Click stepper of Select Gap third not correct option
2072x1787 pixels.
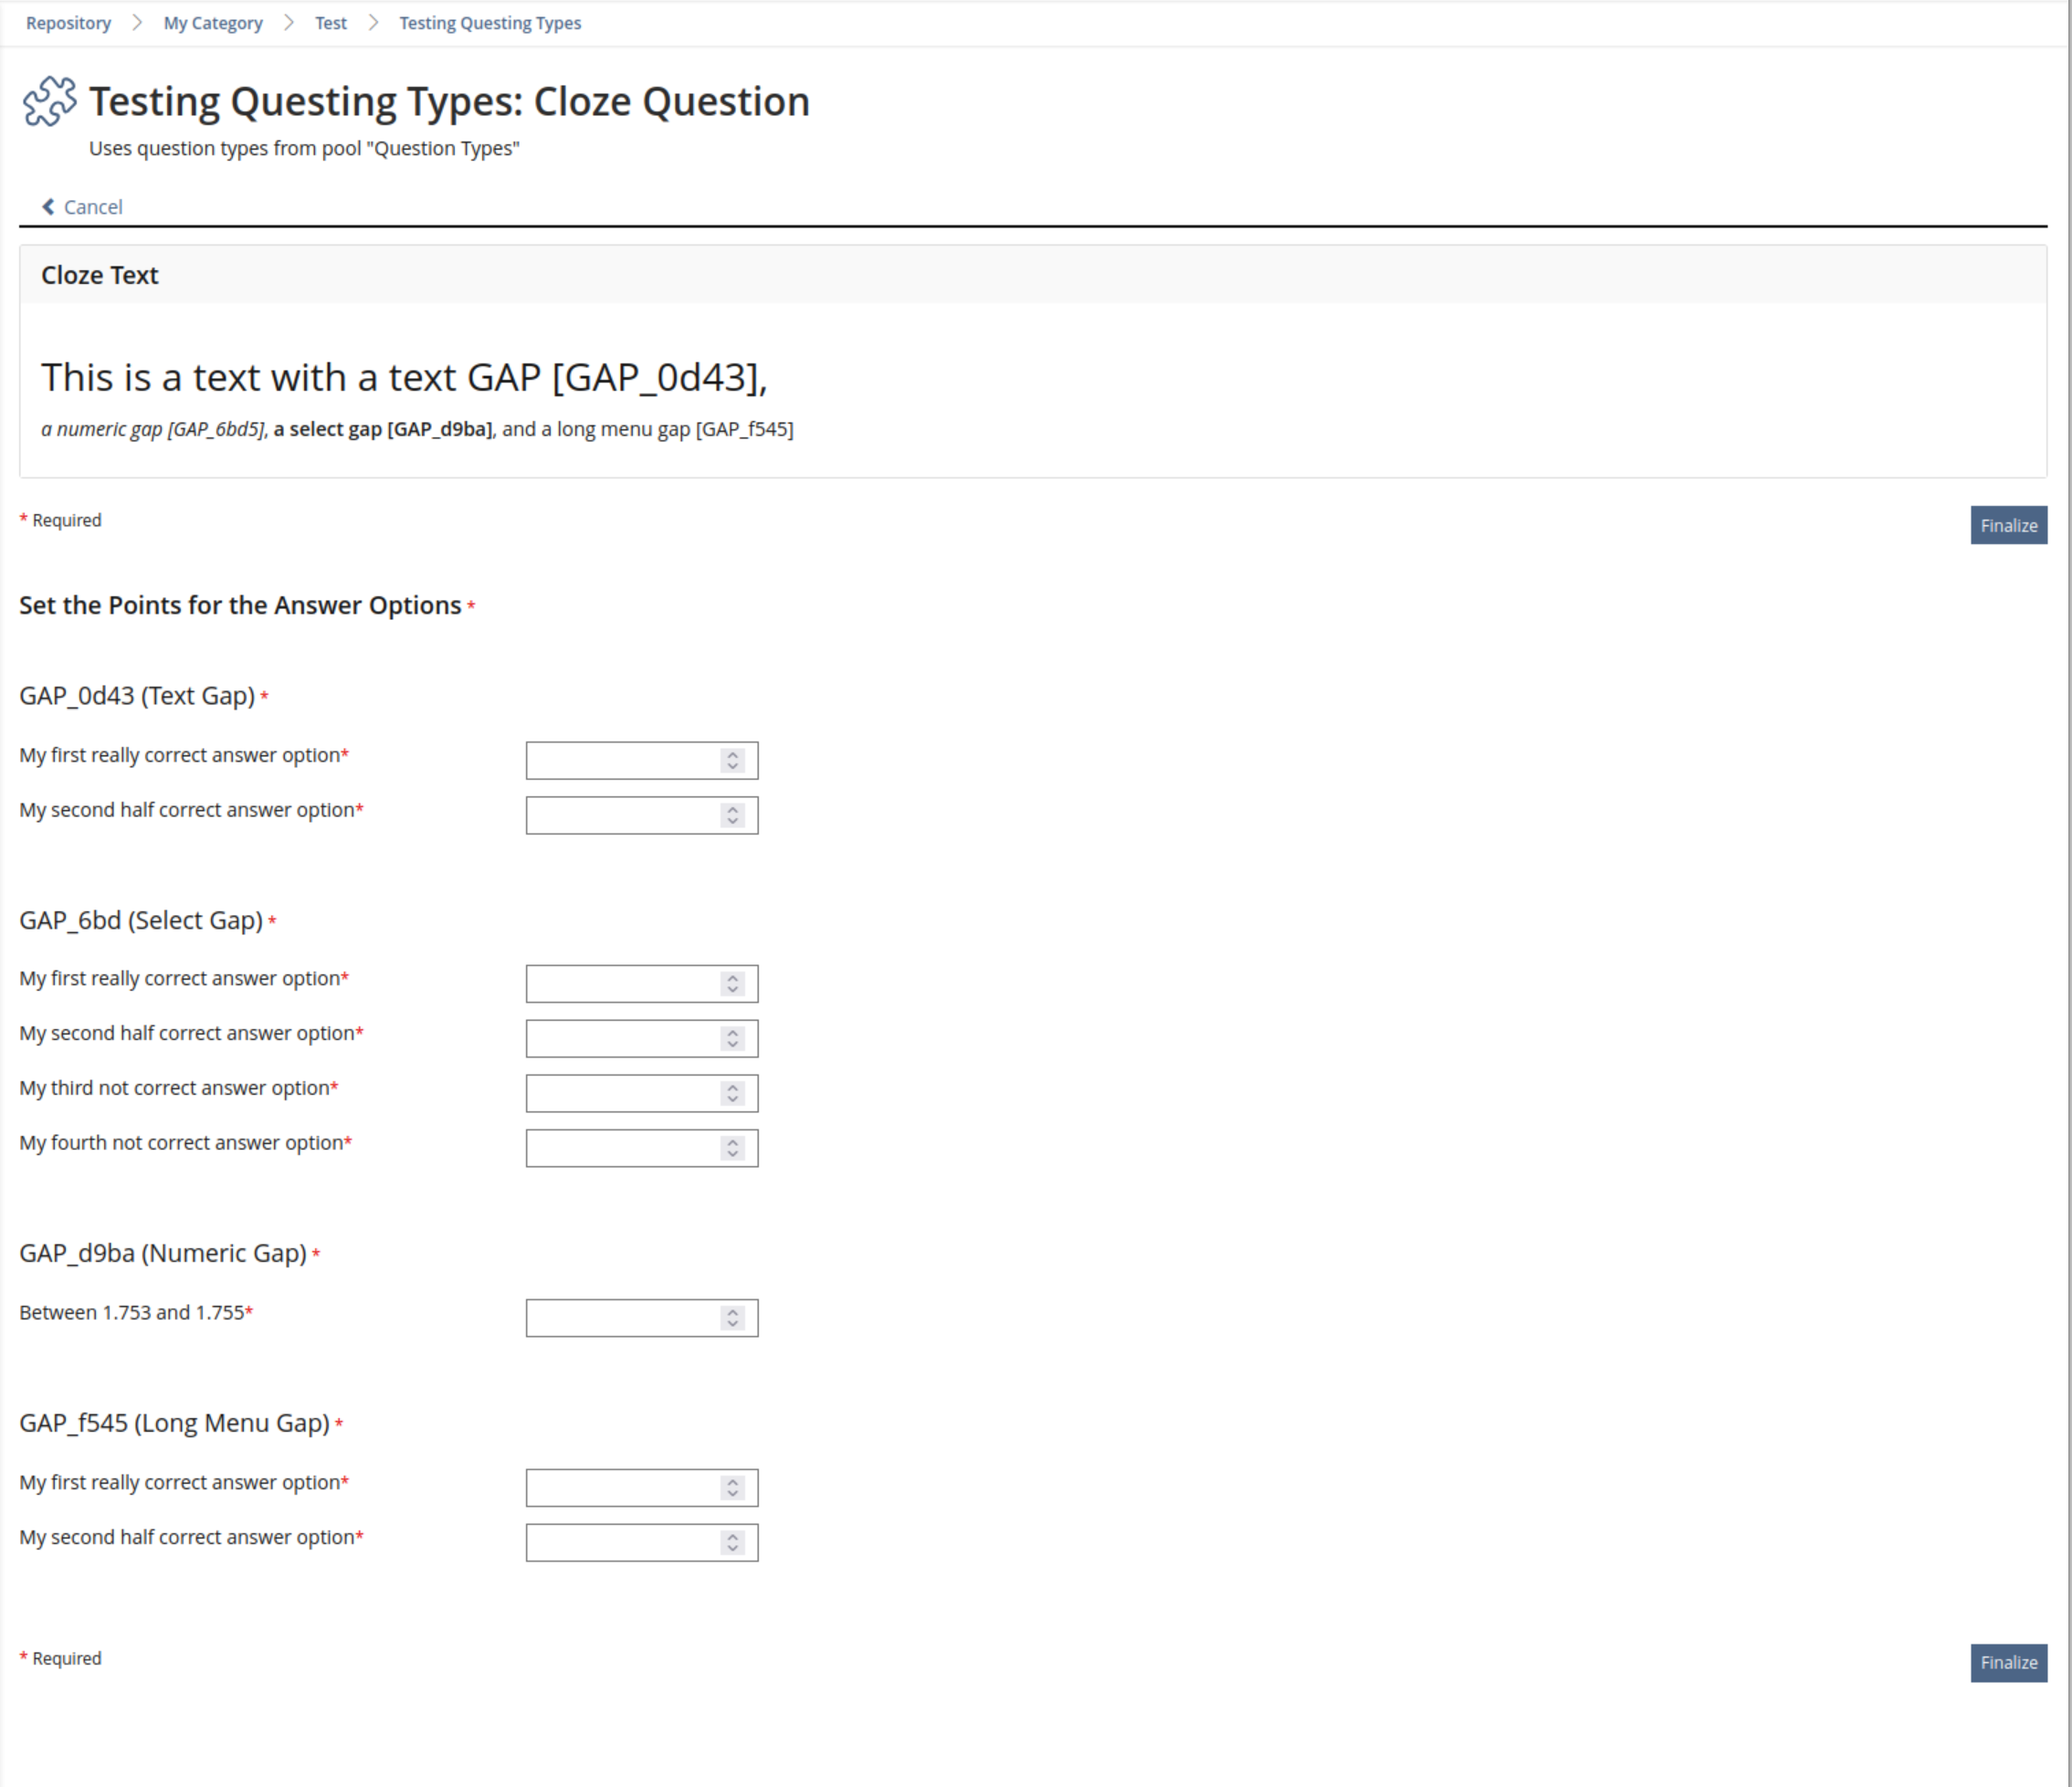(732, 1094)
